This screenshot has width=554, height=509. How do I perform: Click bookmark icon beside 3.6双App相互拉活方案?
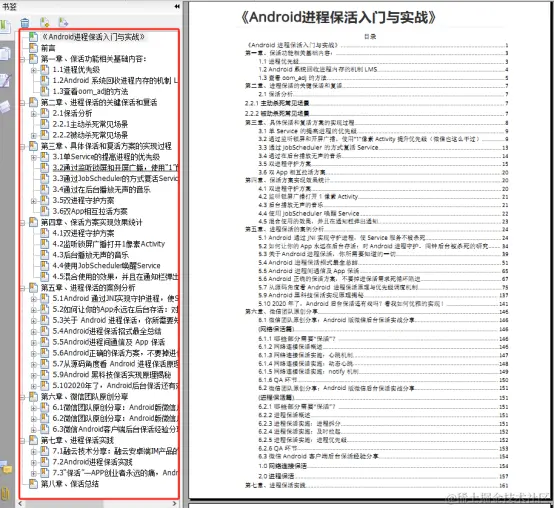pyautogui.click(x=45, y=211)
